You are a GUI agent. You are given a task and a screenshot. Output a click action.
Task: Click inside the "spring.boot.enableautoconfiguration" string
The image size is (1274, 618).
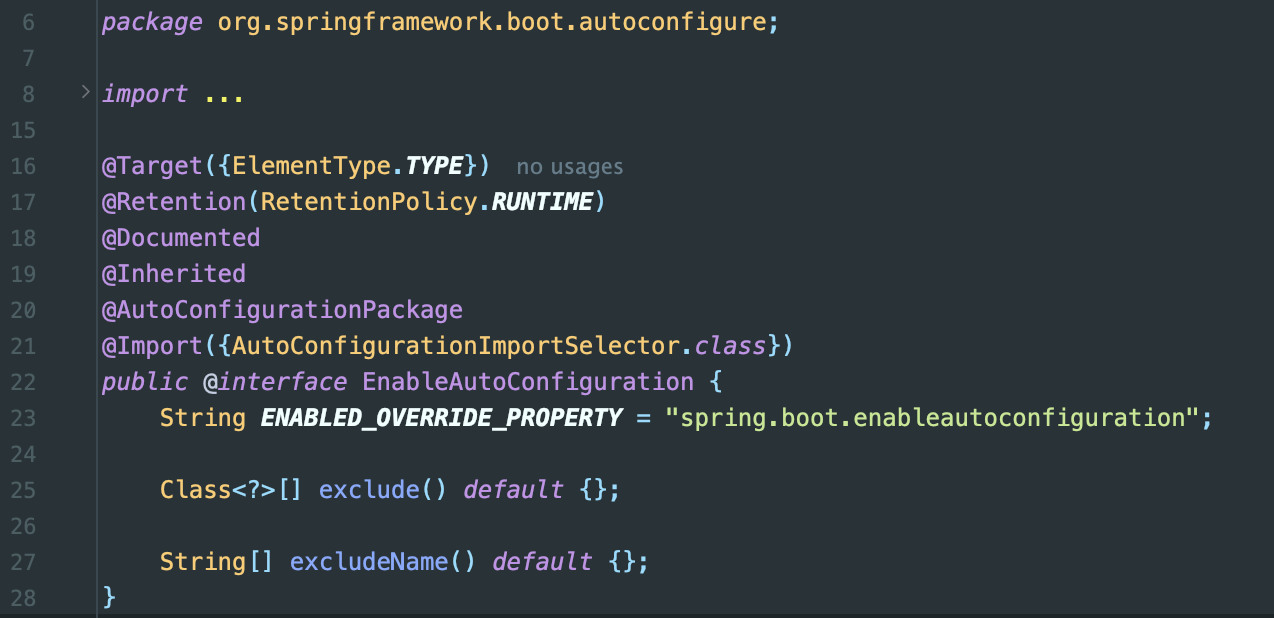click(x=931, y=418)
